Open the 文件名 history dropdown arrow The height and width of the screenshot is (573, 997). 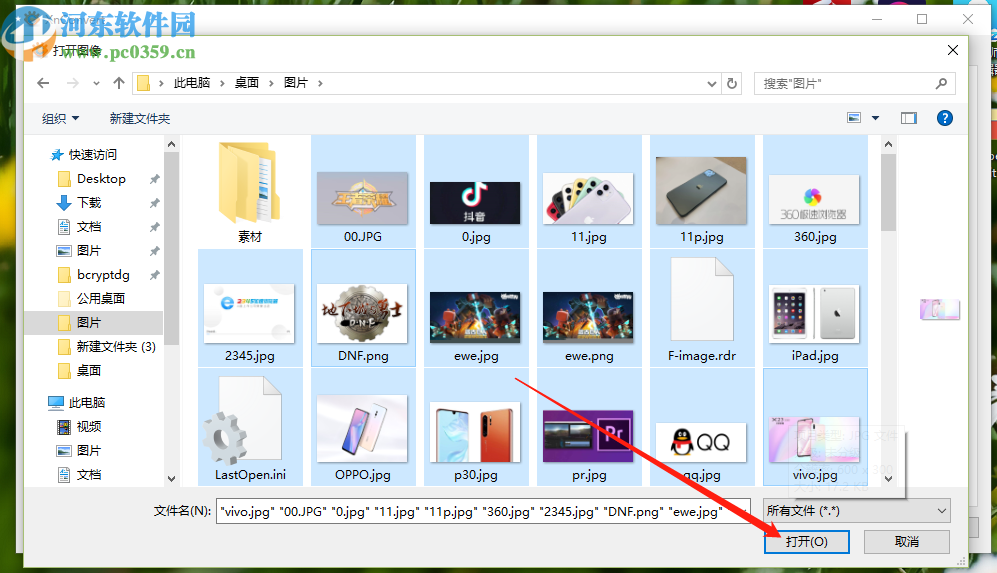(743, 511)
